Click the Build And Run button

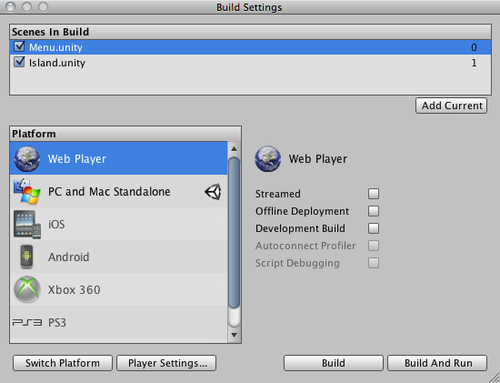point(437,363)
